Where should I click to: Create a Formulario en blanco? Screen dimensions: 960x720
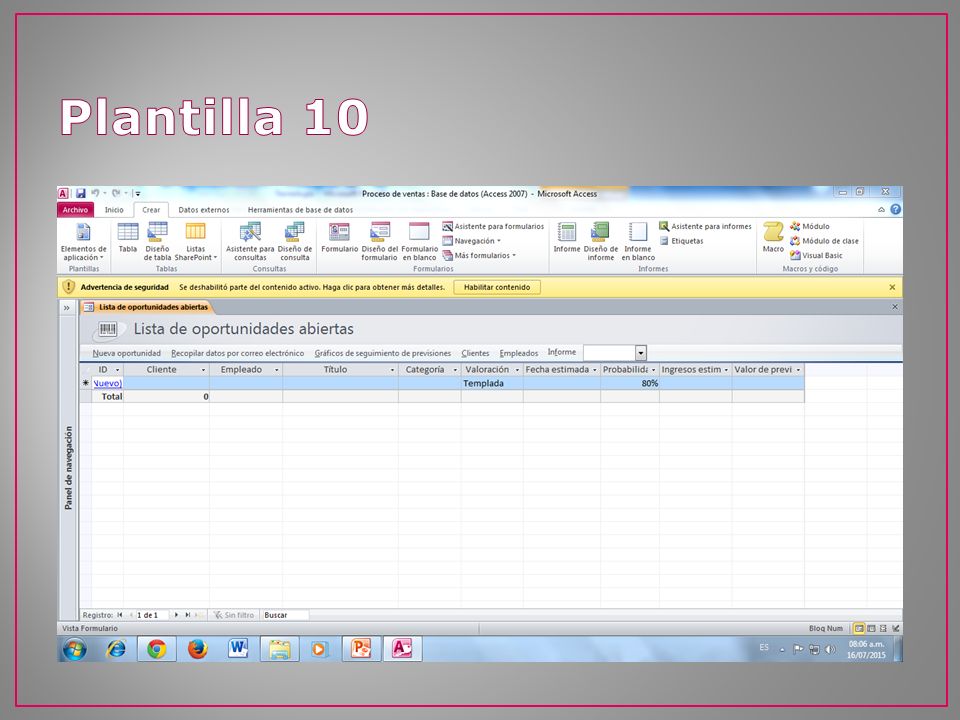click(419, 242)
